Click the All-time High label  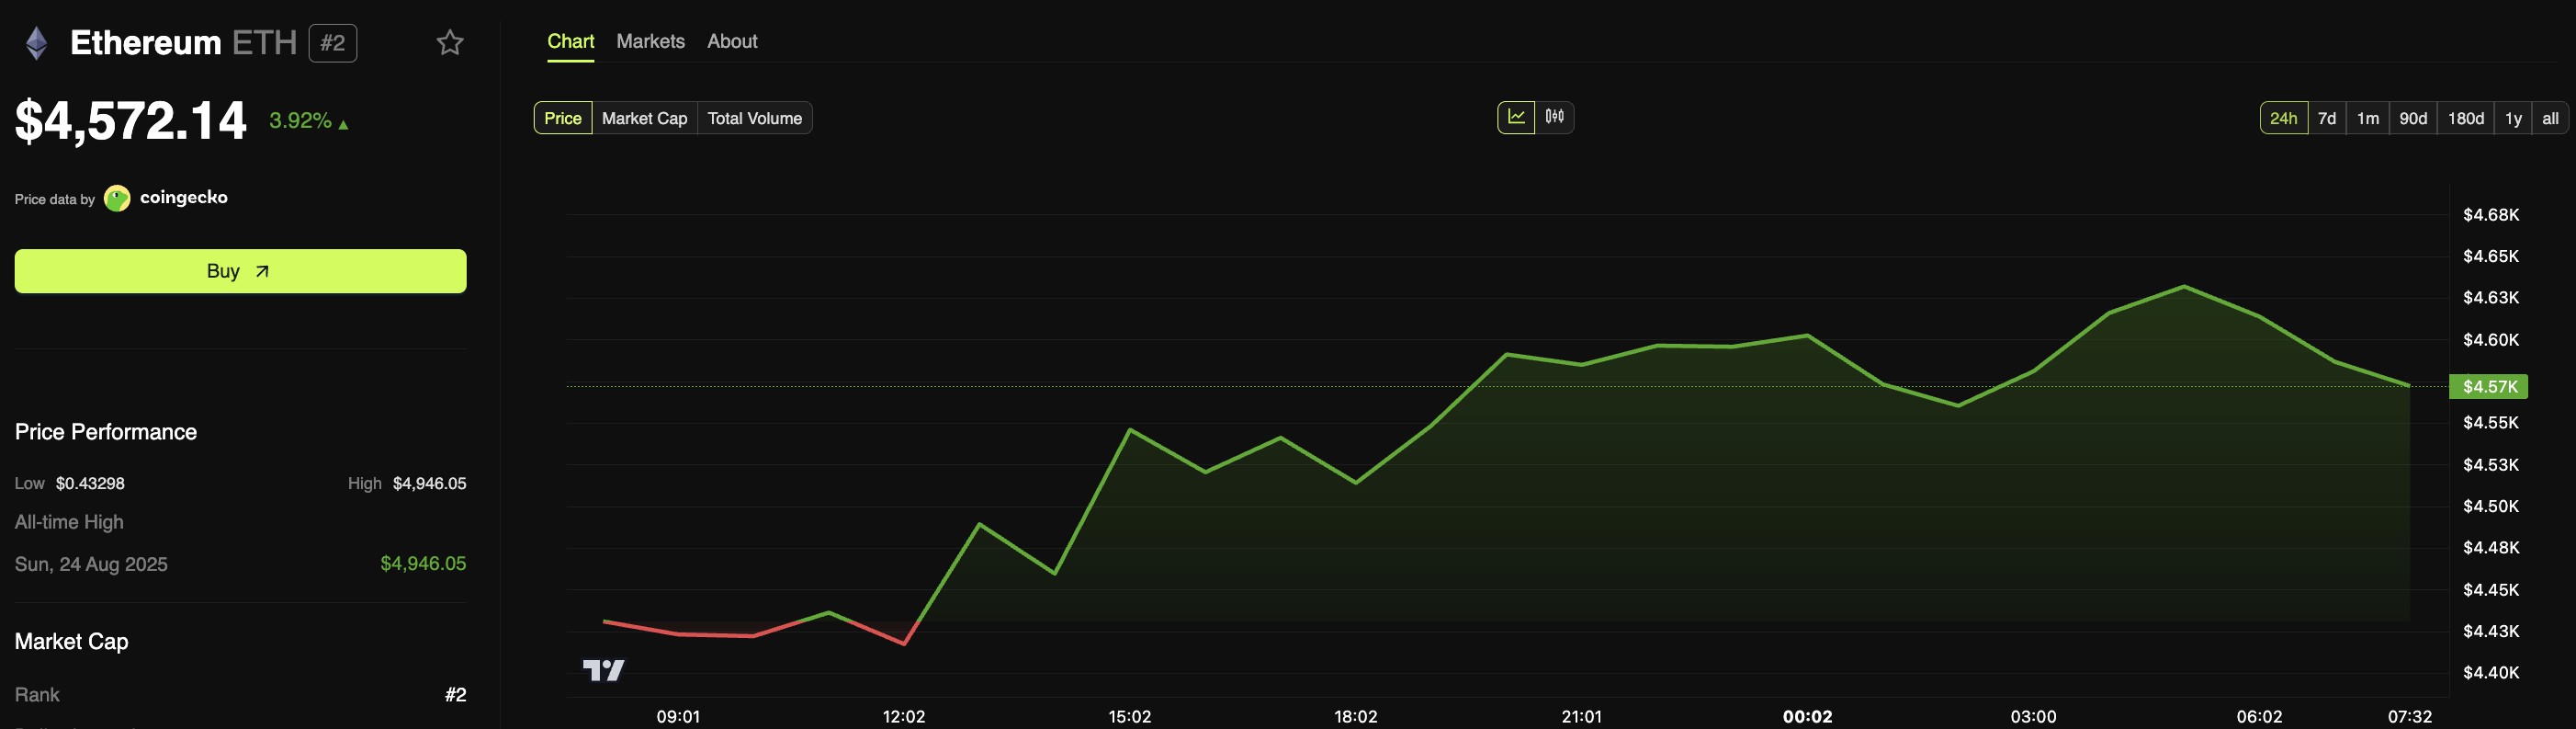coord(69,522)
